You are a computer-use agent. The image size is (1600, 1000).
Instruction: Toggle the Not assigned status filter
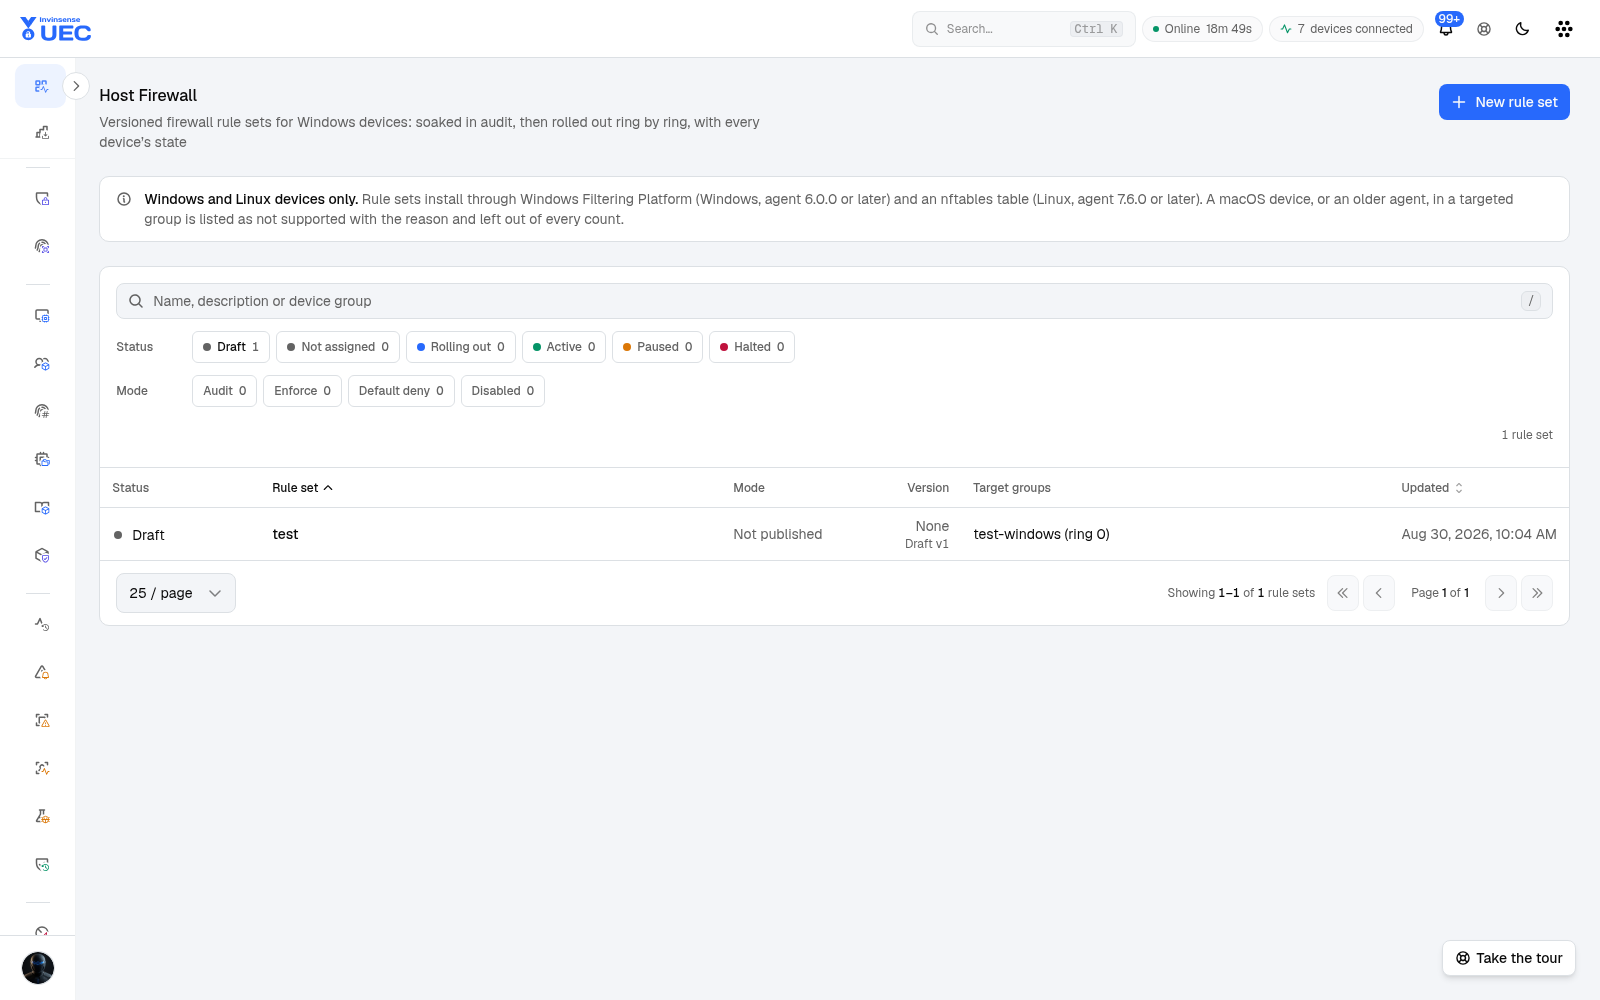(338, 347)
